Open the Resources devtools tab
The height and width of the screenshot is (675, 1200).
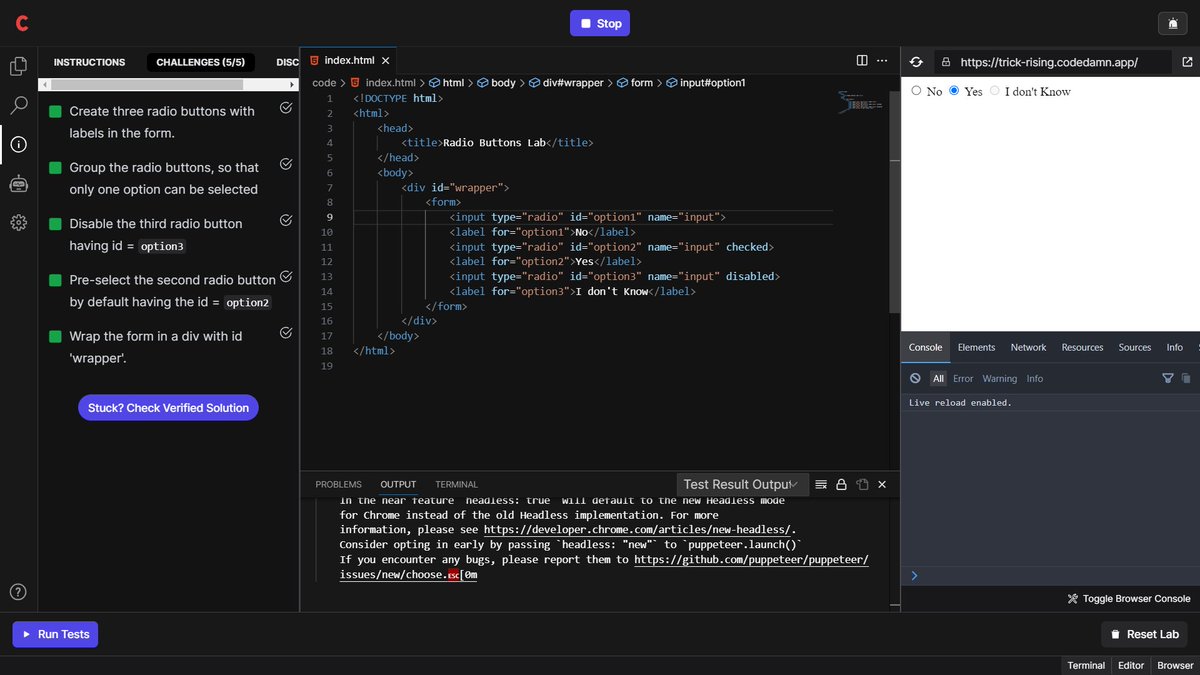point(1082,347)
